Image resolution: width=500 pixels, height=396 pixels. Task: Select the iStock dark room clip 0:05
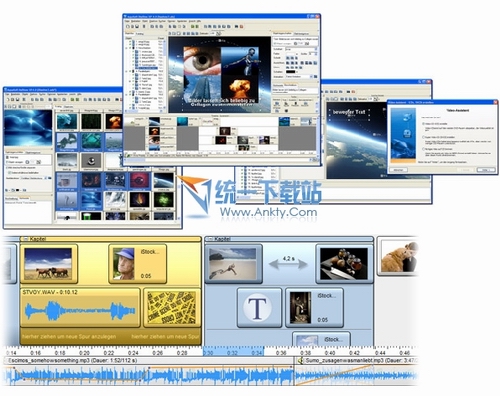(314, 308)
